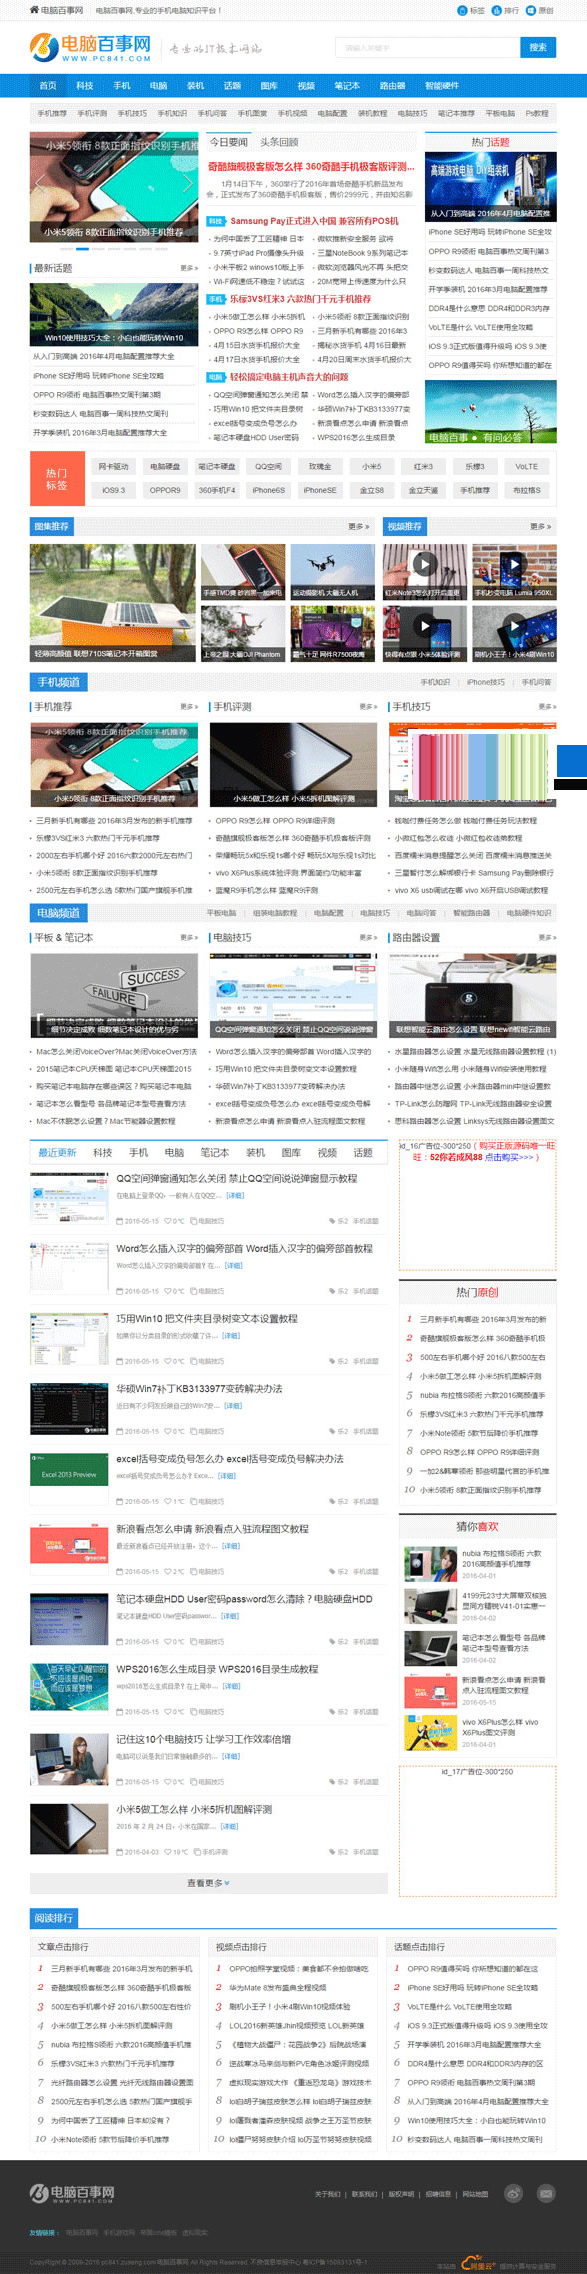Open the 运动摄影机 drone gallery thumbnail
Viewport: 587px width, 2274px height.
333,572
